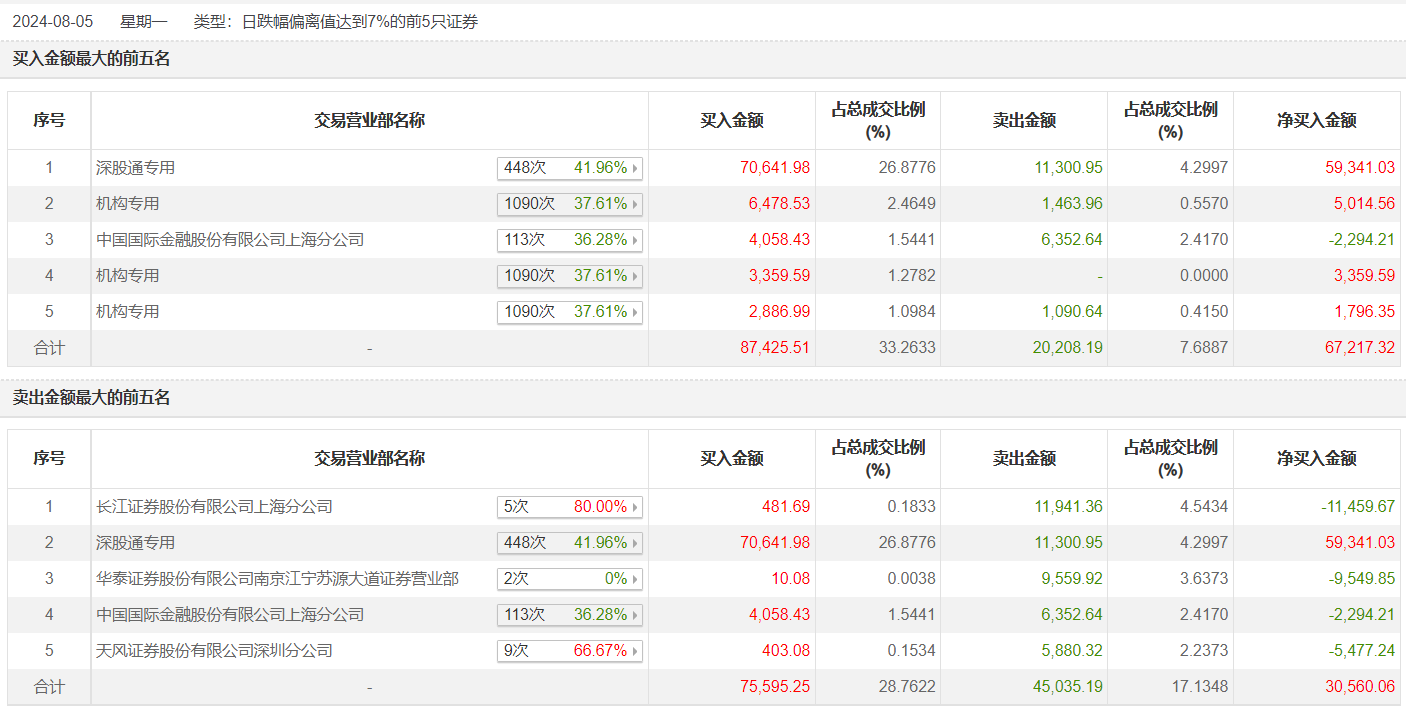Viewport: 1406px width, 710px height.
Task: Click 中国国际金融 上海分公司 in the buy table
Action: pyautogui.click(x=230, y=240)
